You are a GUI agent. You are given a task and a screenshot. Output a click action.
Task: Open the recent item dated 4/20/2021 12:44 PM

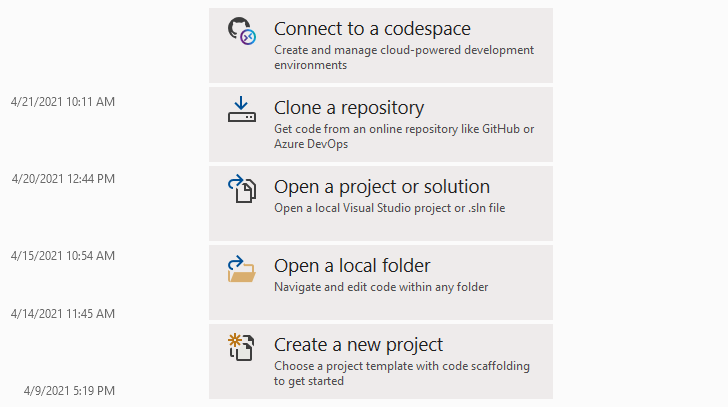63,179
